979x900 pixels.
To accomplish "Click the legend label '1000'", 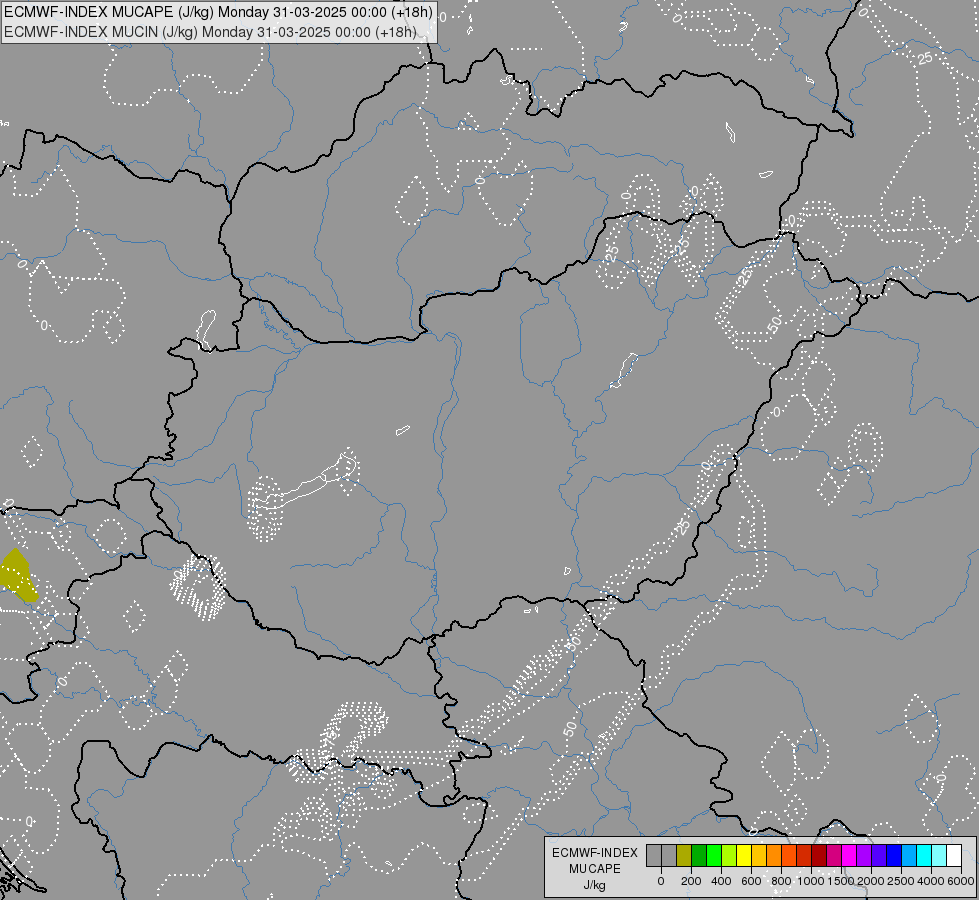I will (810, 881).
